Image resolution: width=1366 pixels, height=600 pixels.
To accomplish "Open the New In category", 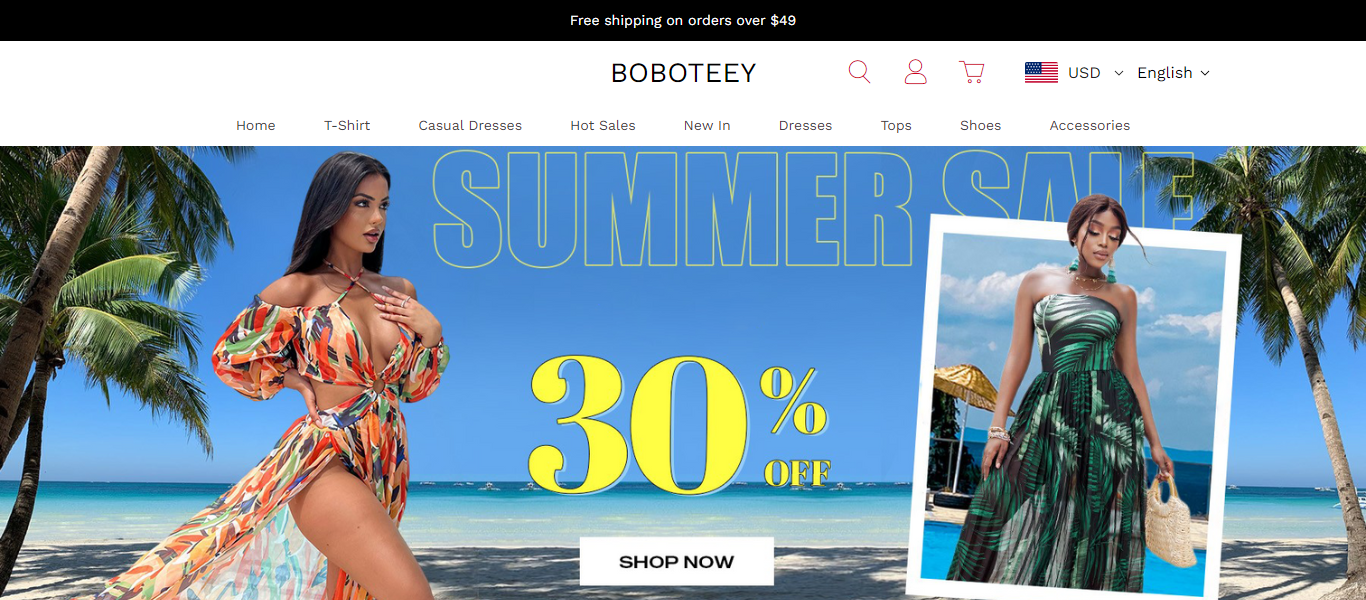I will pos(707,125).
